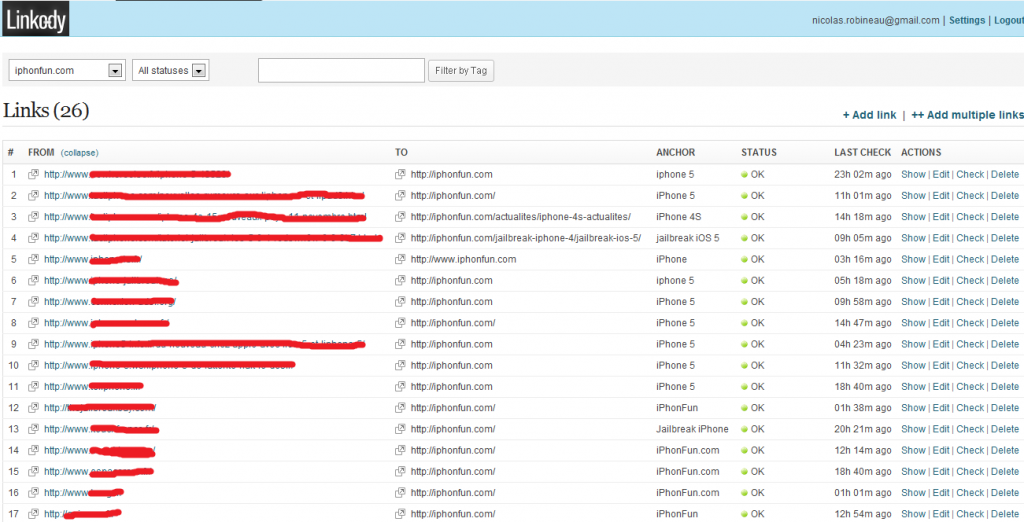Open the All statuses dropdown

tap(170, 71)
